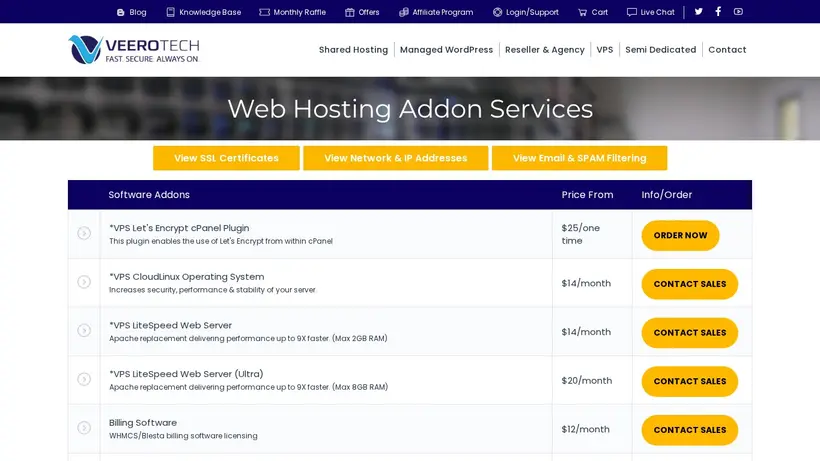Click the Login/Support text link
Viewport: 820px width, 461px height.
(x=532, y=12)
